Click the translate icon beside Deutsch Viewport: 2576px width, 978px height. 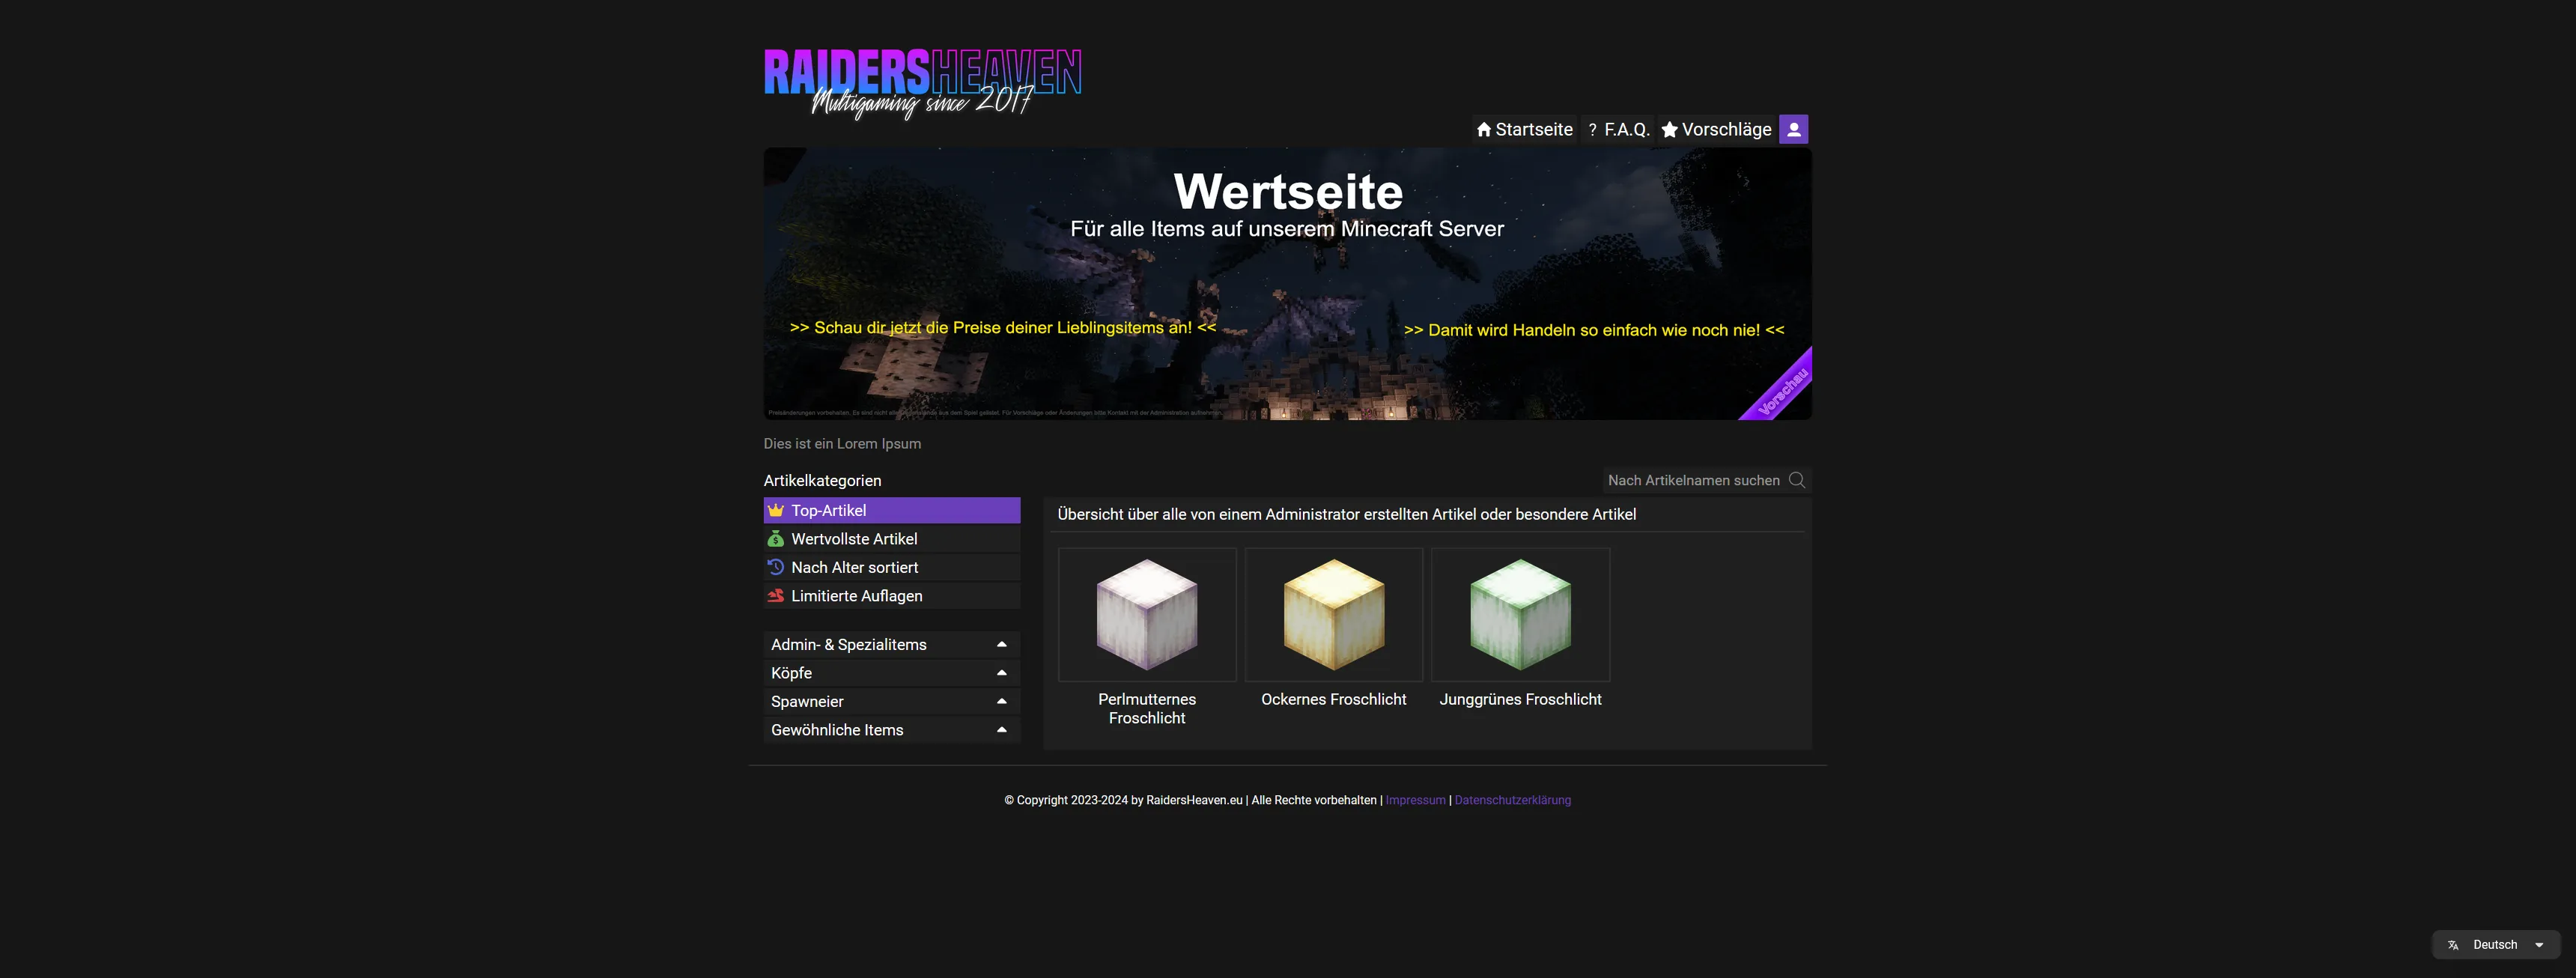[2453, 945]
